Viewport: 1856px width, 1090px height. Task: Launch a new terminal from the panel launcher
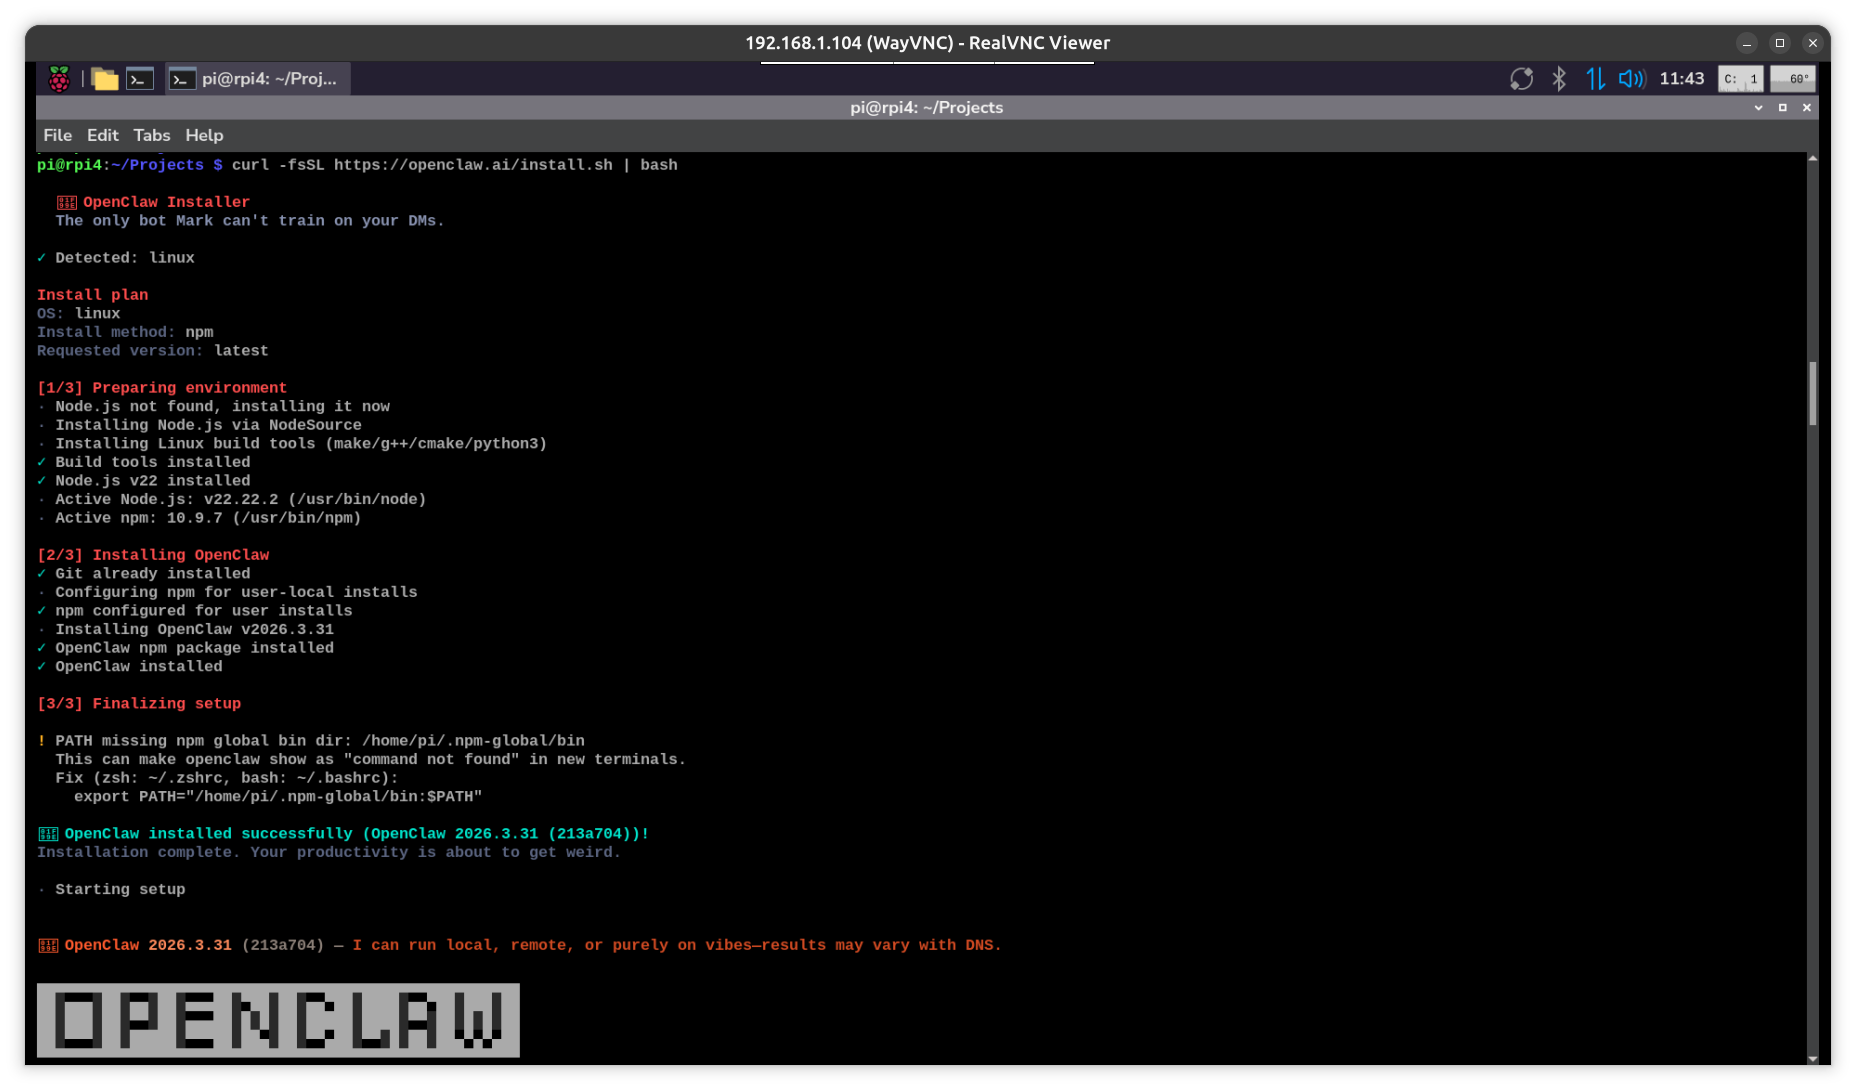click(140, 79)
